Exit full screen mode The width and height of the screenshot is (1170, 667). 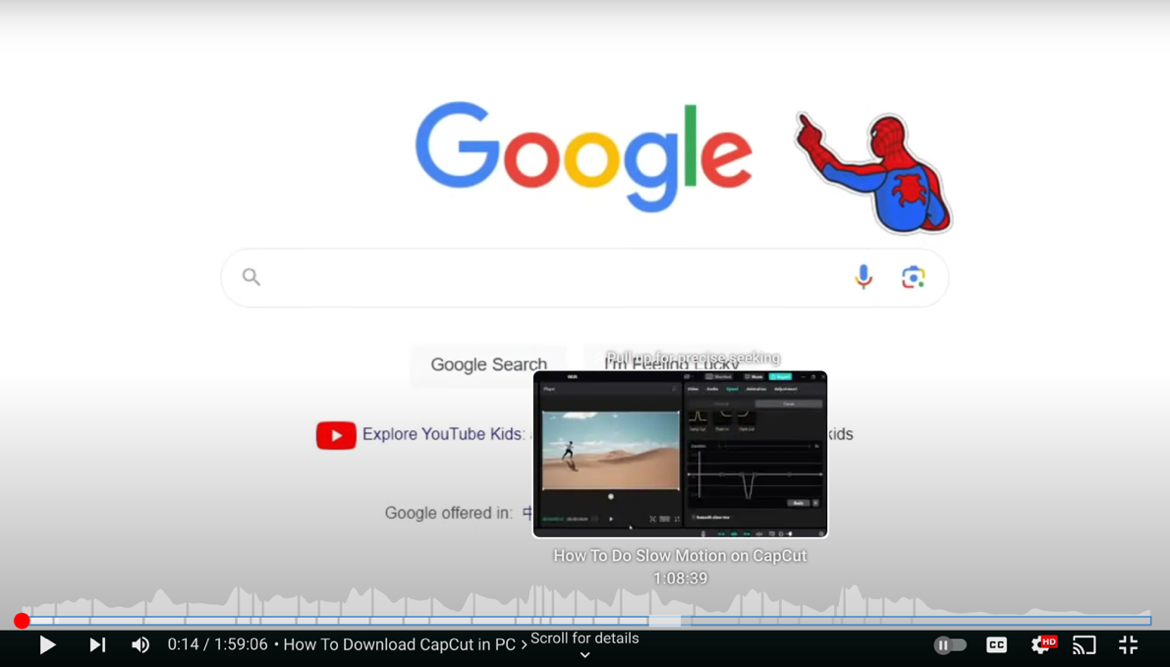tap(1128, 645)
